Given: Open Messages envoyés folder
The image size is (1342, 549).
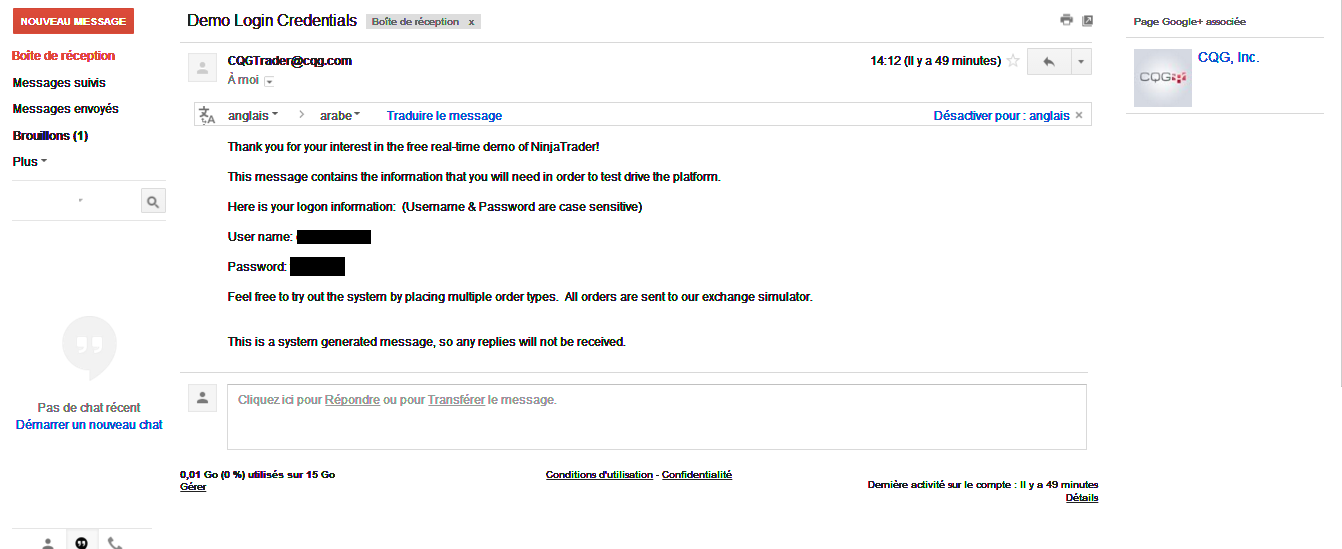Looking at the screenshot, I should pyautogui.click(x=65, y=109).
